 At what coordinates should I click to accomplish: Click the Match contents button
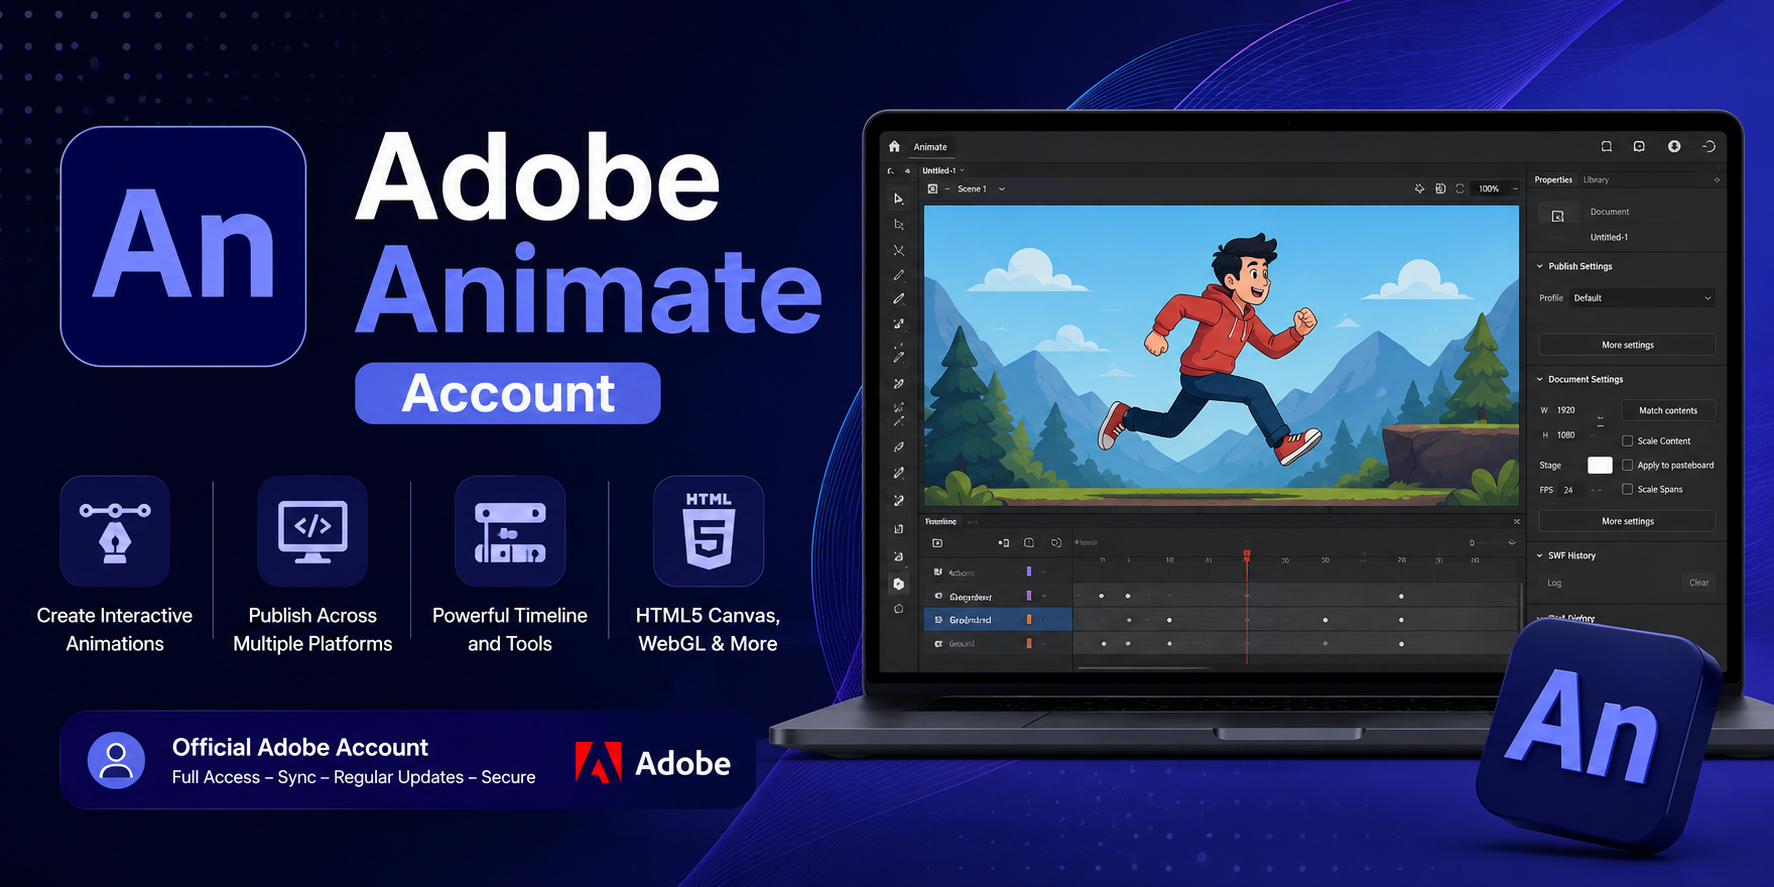pyautogui.click(x=1667, y=411)
